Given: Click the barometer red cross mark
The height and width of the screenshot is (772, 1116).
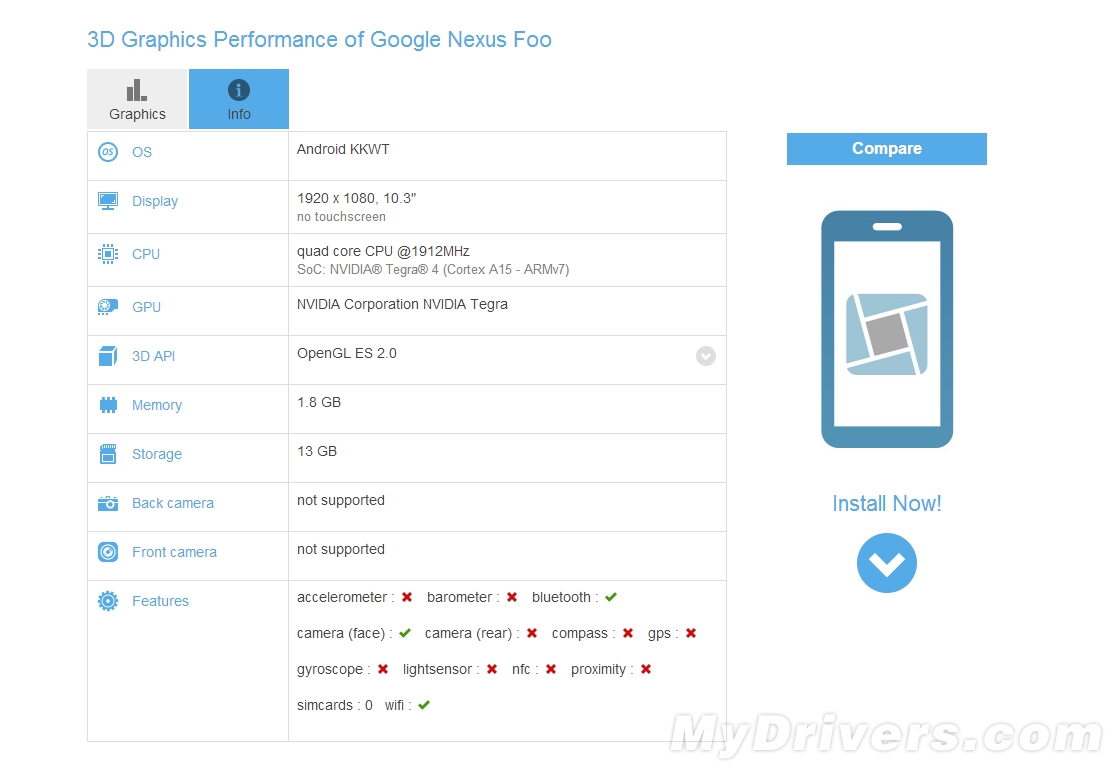Looking at the screenshot, I should [512, 597].
